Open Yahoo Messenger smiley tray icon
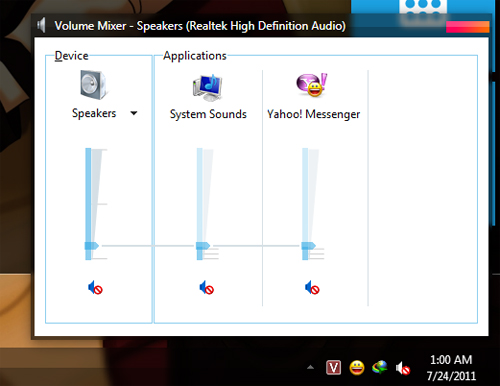500x386 pixels. click(x=357, y=368)
